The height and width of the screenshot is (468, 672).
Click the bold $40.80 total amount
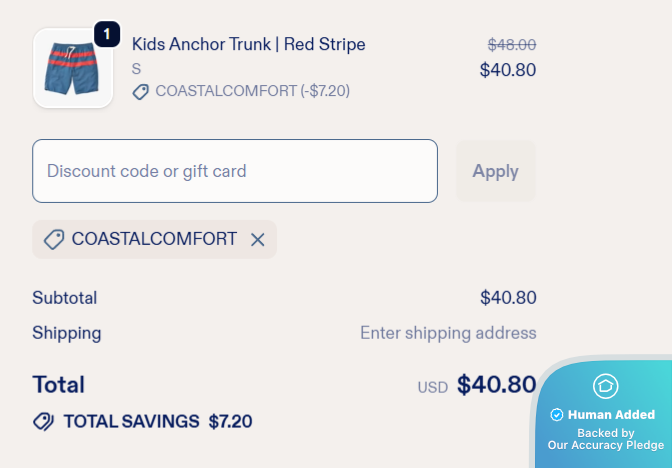click(x=496, y=385)
